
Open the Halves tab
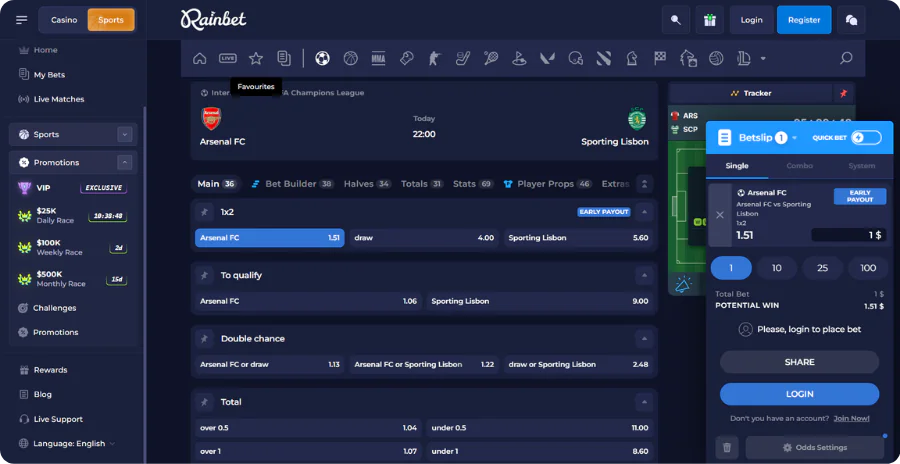pos(367,184)
